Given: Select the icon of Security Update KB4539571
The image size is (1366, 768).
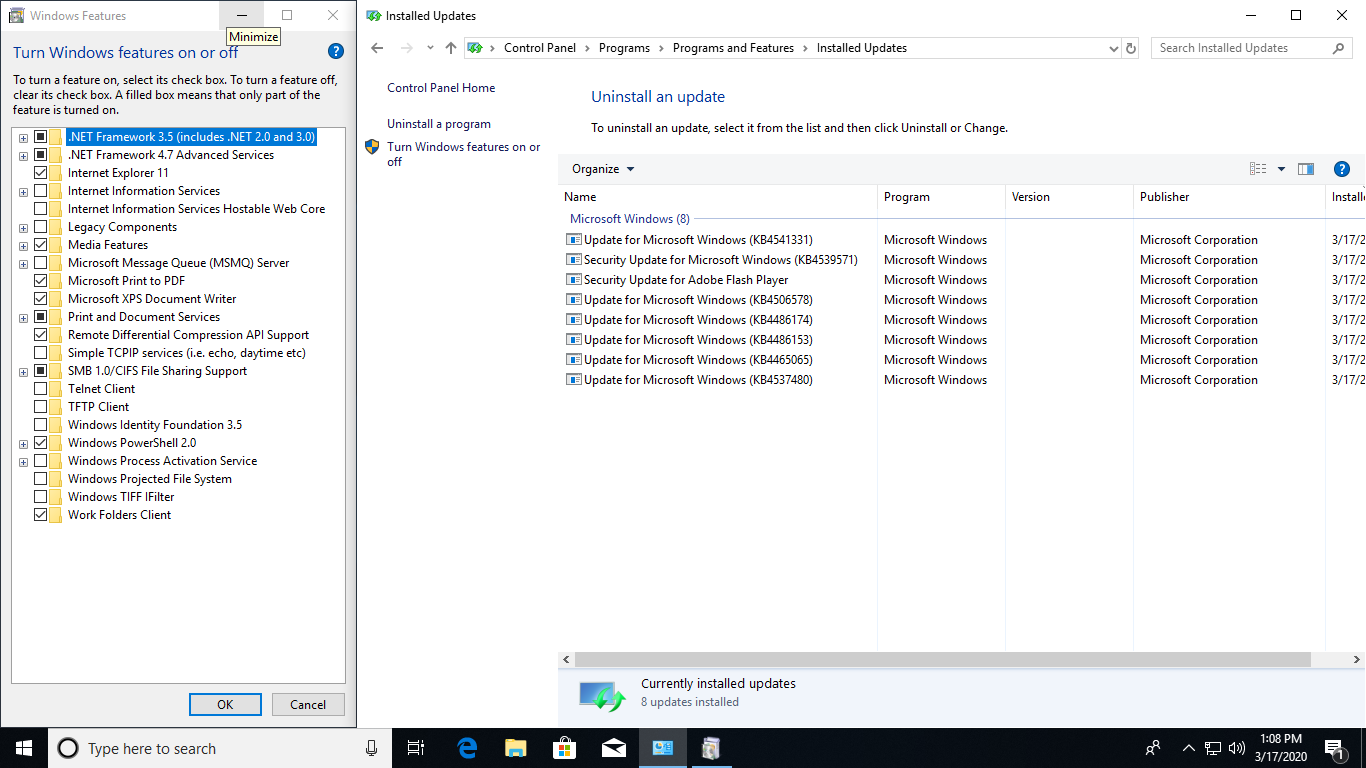Looking at the screenshot, I should (573, 260).
